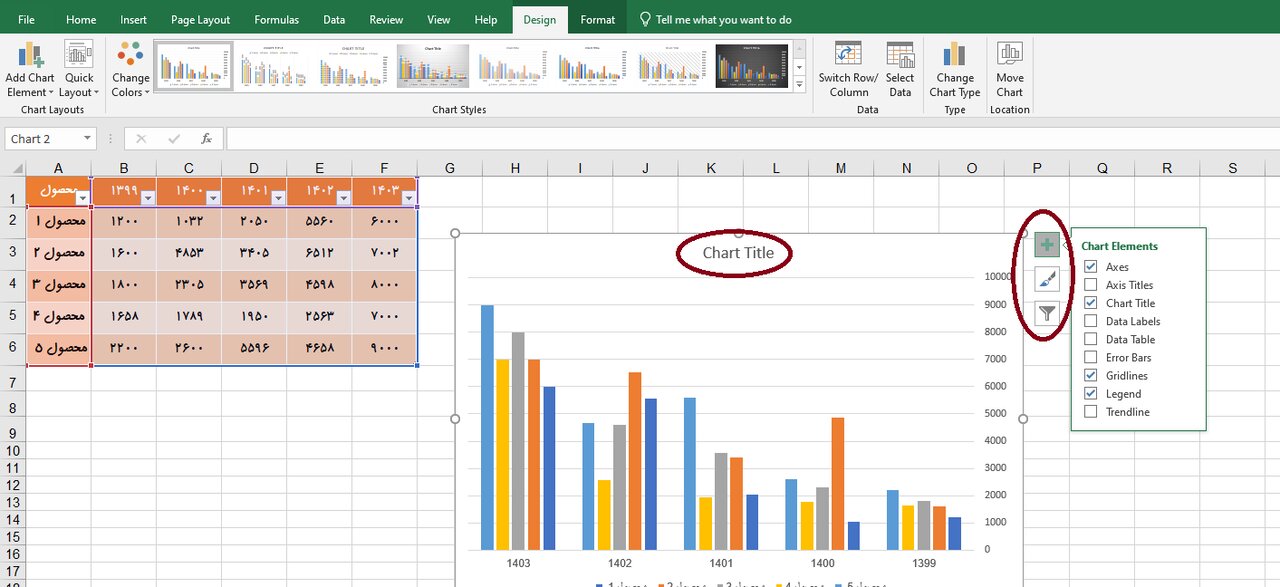Open the Select Data dialog

click(x=900, y=56)
